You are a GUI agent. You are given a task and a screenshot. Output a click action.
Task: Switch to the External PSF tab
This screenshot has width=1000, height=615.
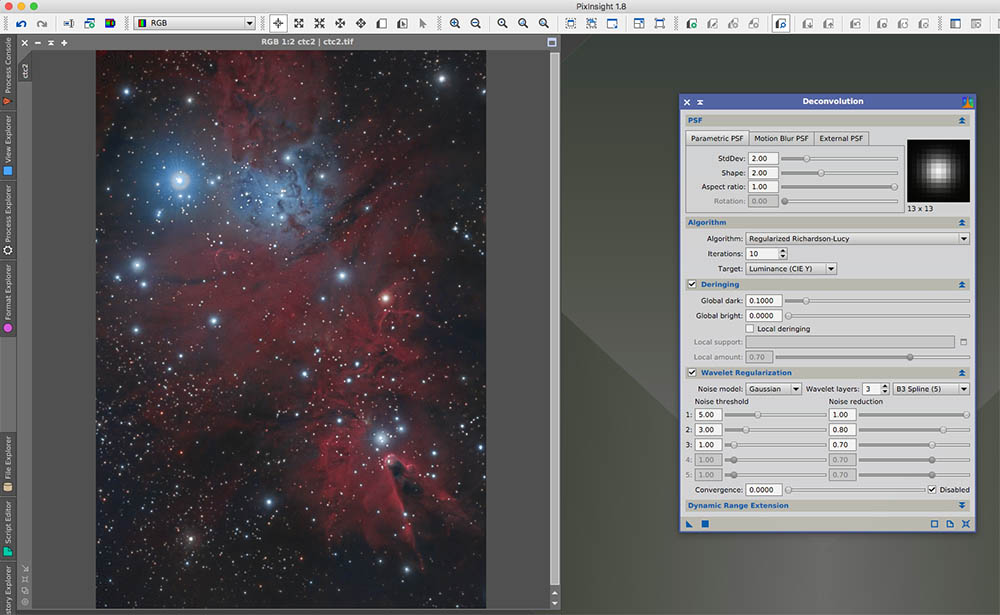point(841,138)
